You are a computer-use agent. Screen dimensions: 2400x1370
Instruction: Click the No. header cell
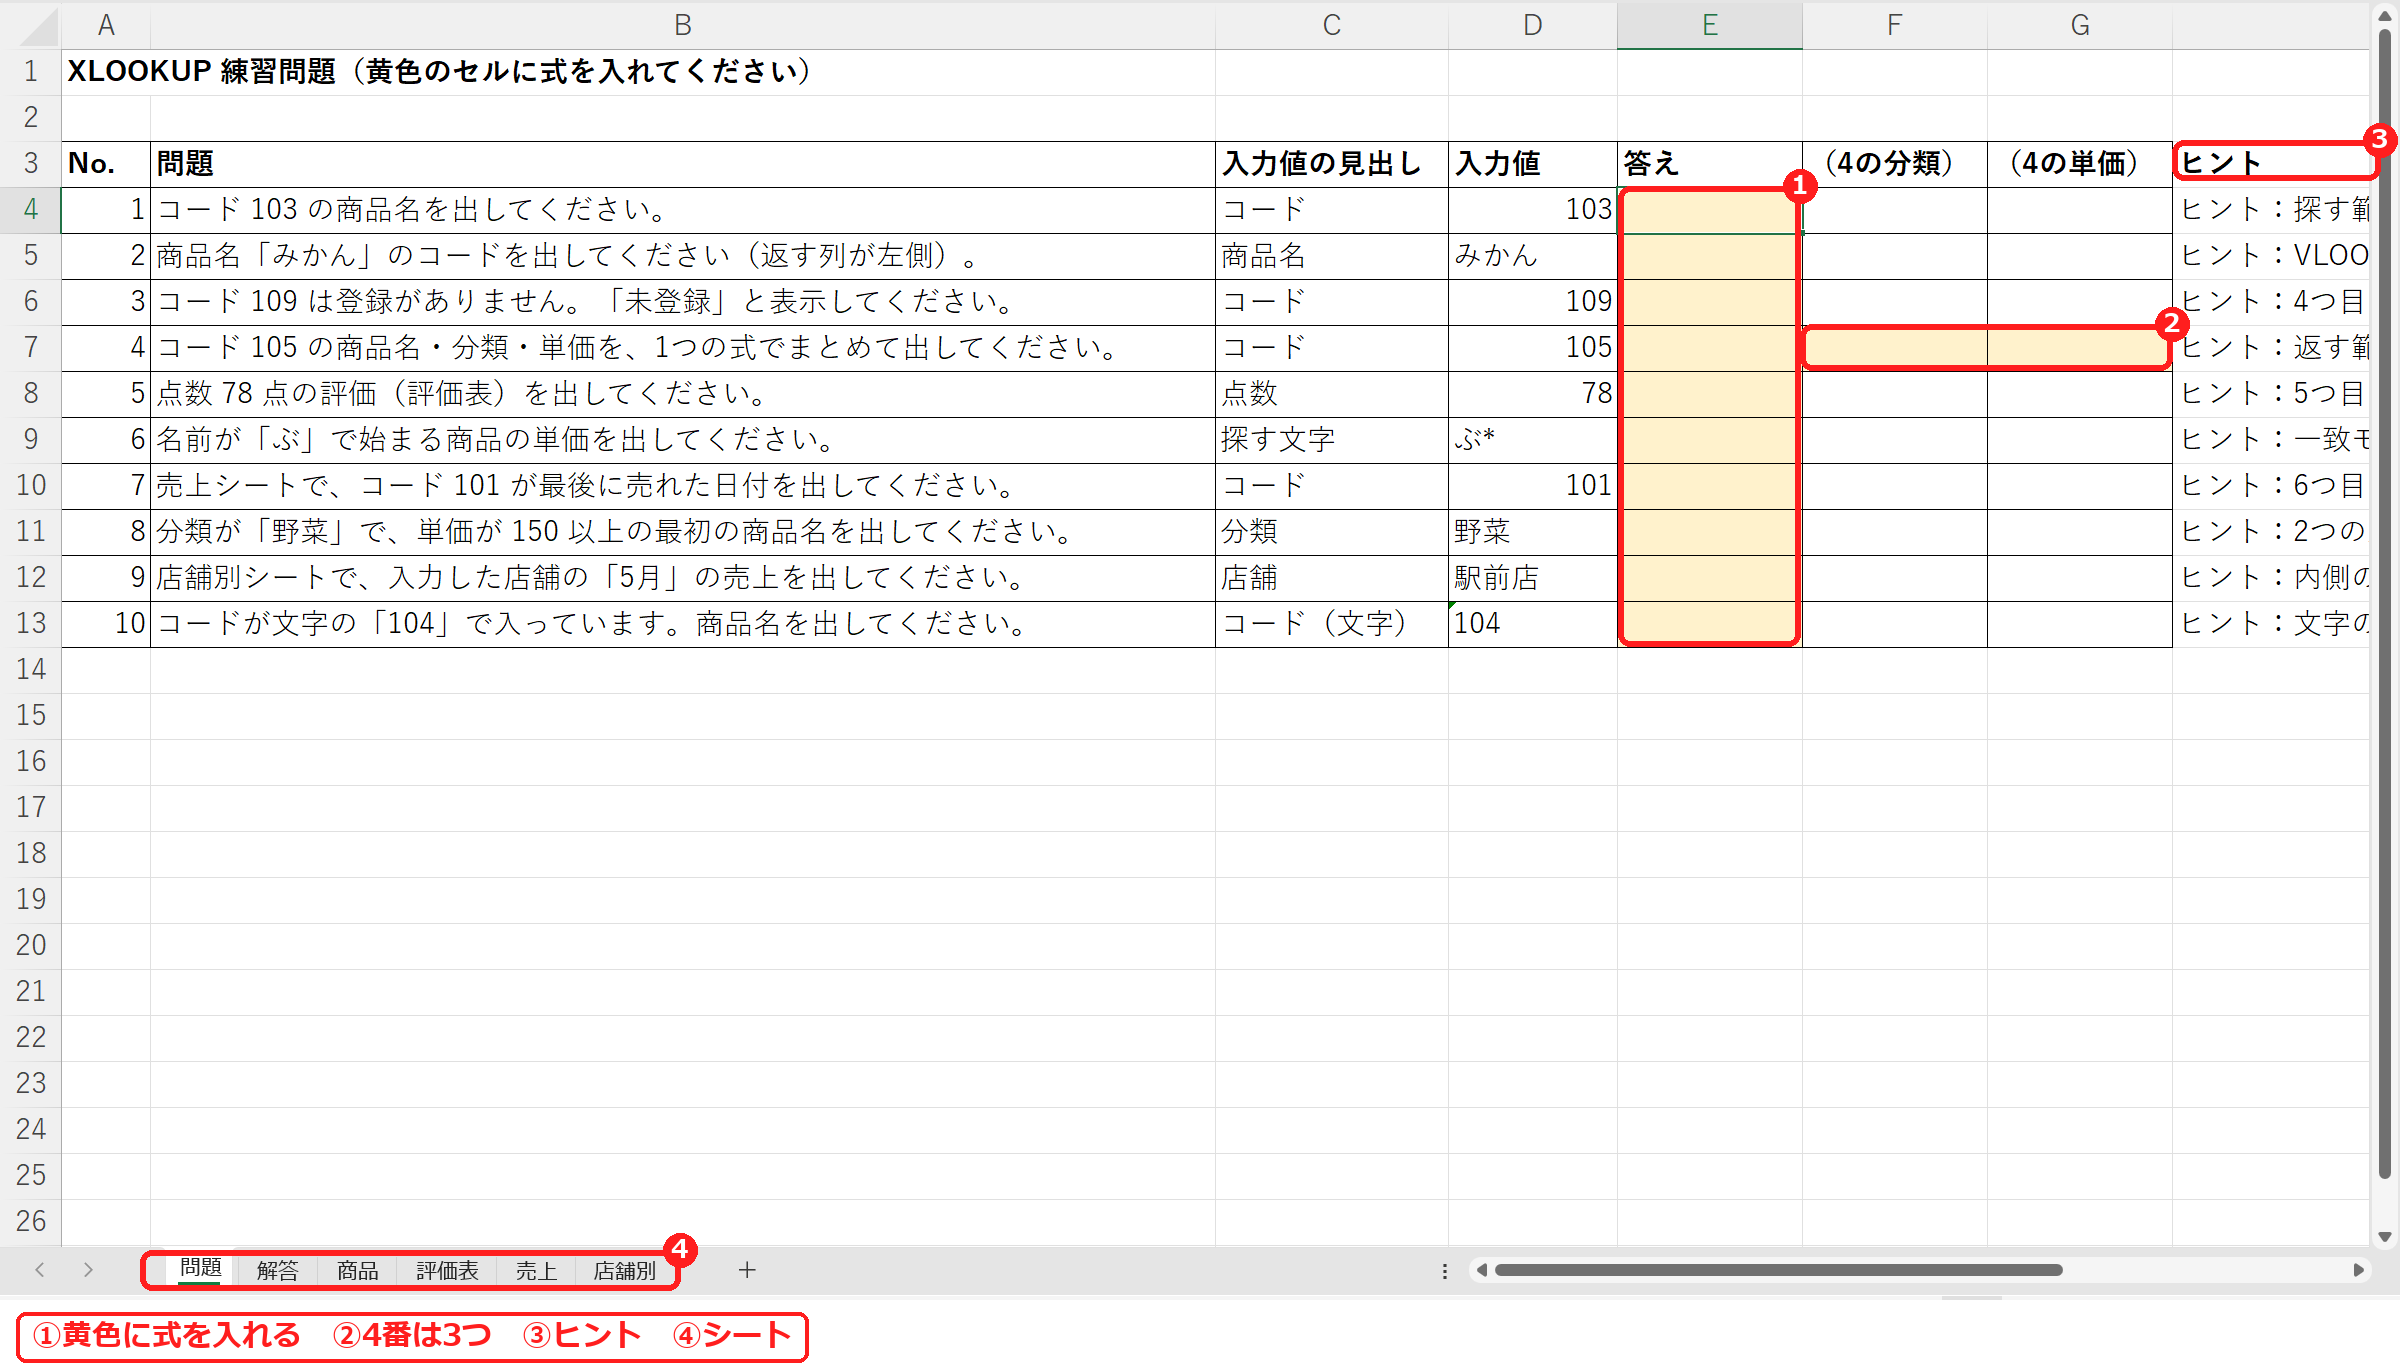pos(106,164)
